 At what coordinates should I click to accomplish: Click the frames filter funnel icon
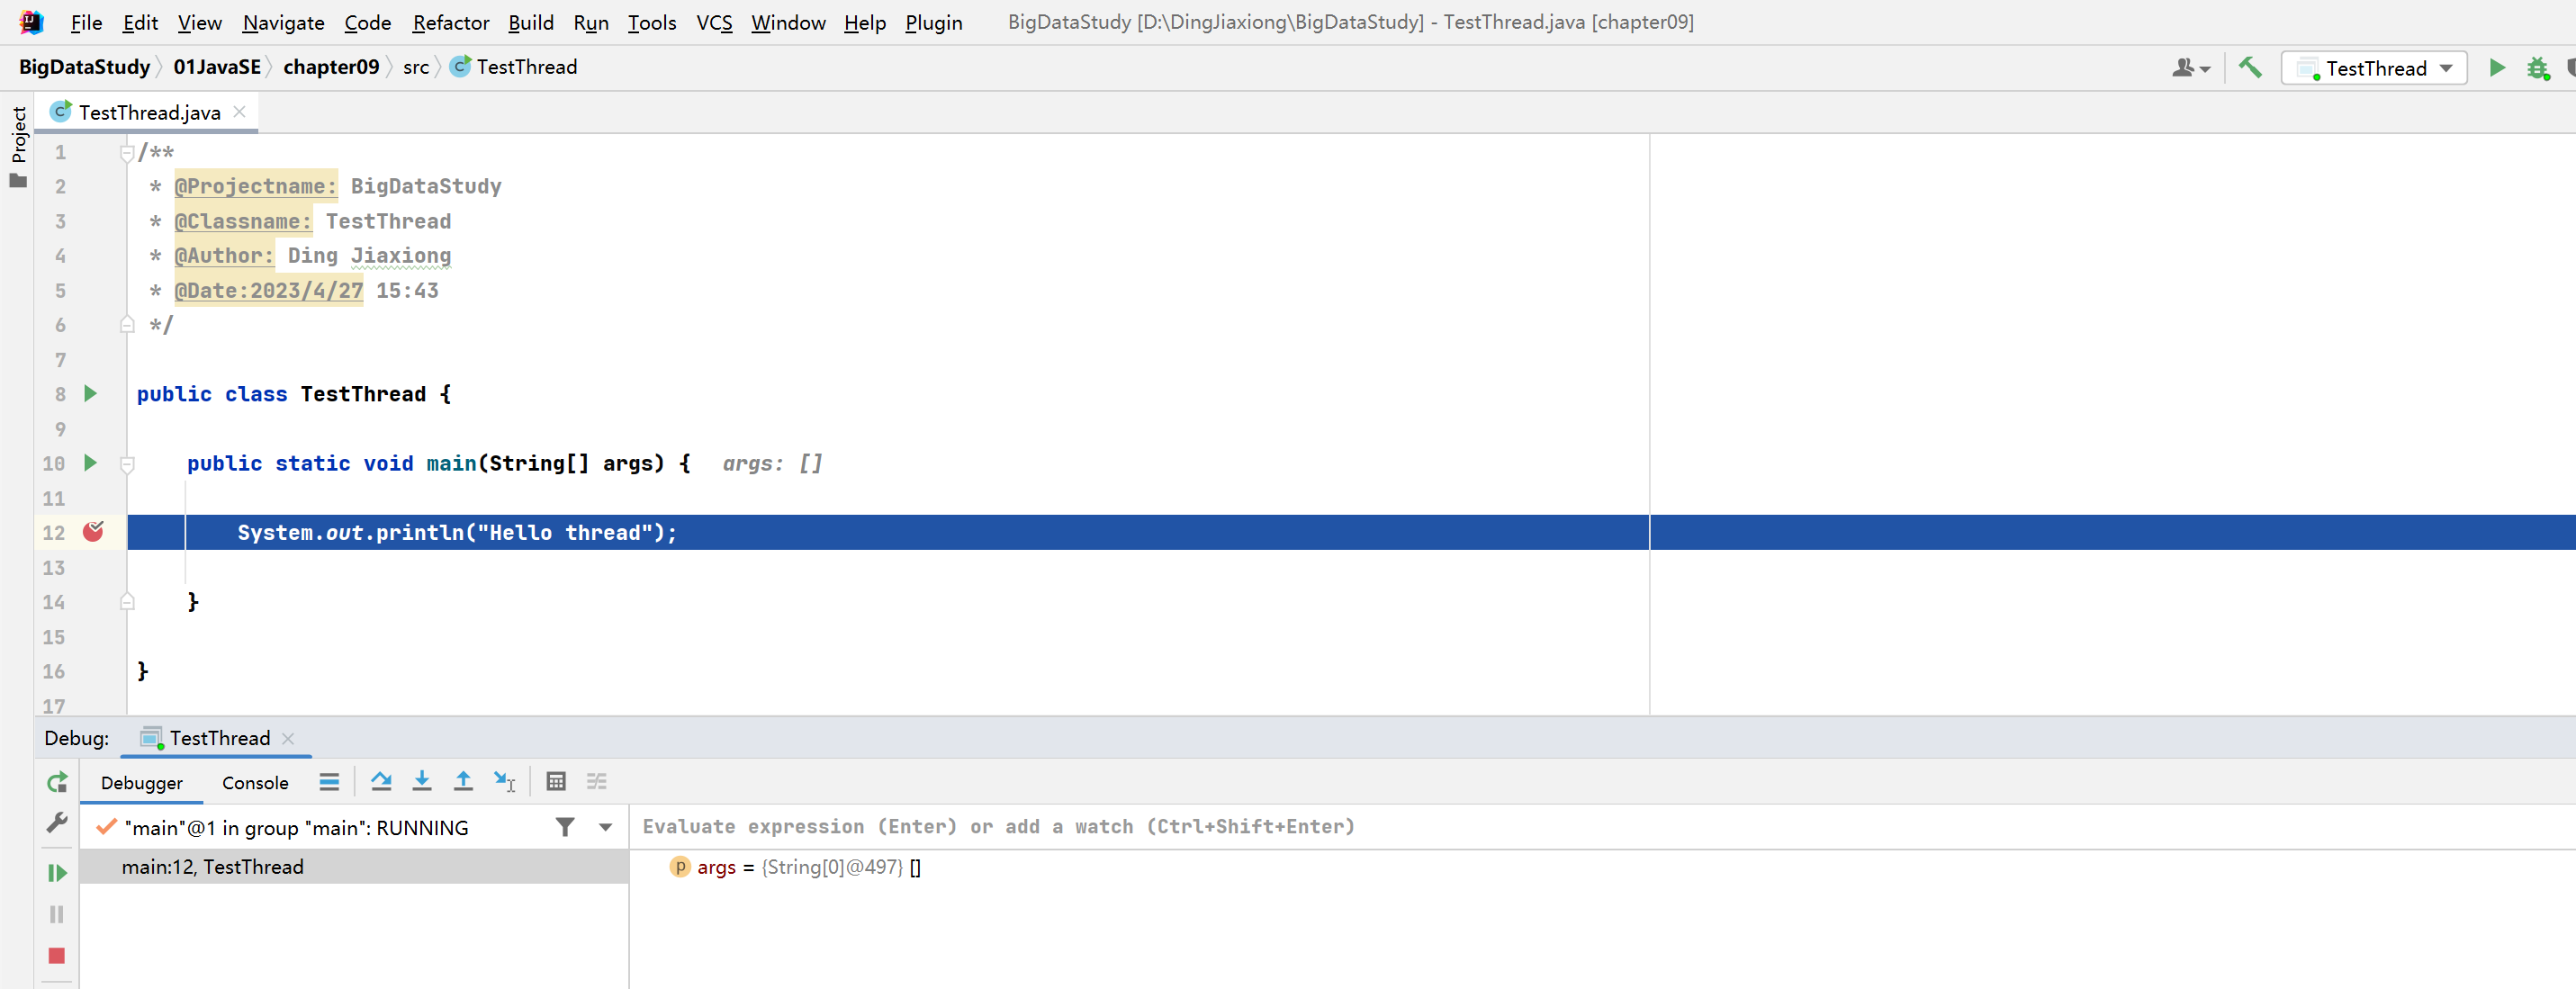565,827
